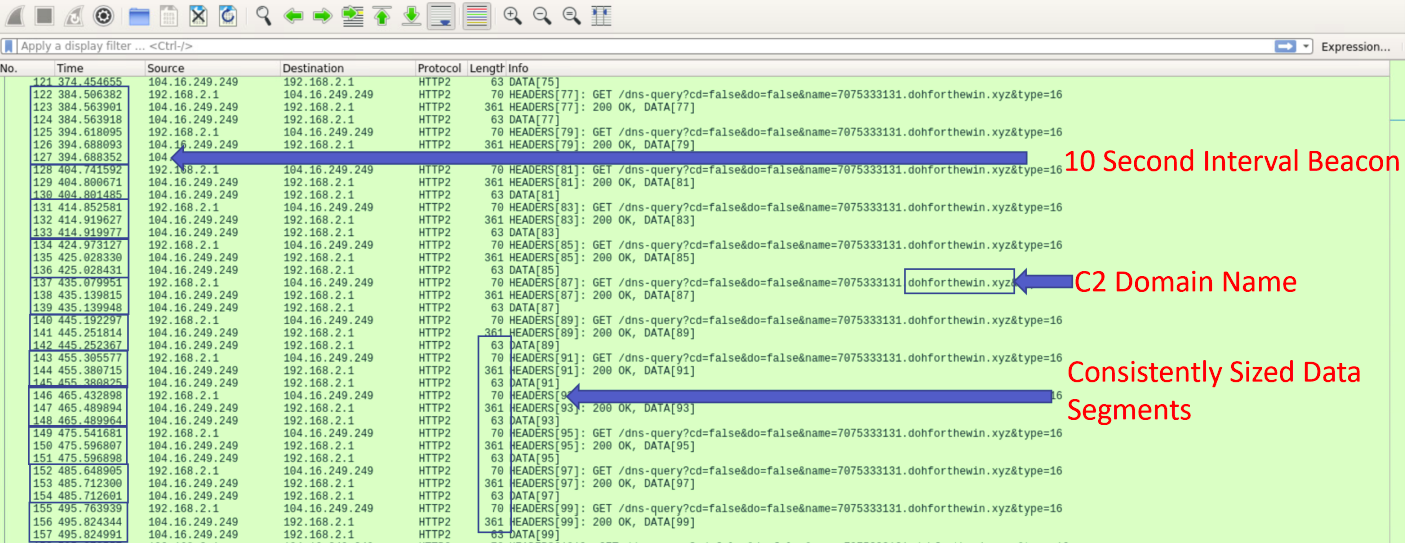The height and width of the screenshot is (543, 1405).
Task: Zoom in on packet list text
Action: point(512,15)
